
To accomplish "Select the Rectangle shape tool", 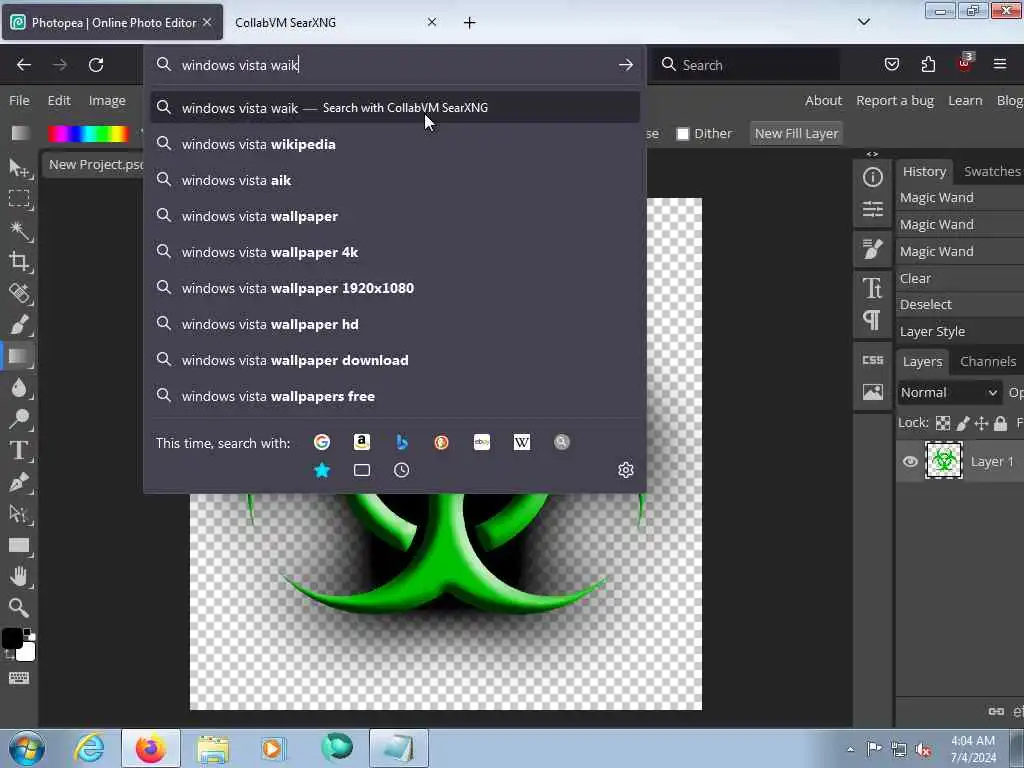I will click(19, 545).
